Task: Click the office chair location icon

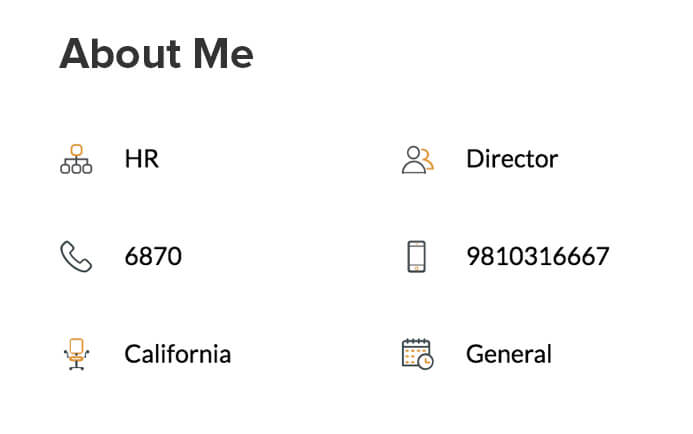Action: (x=76, y=354)
